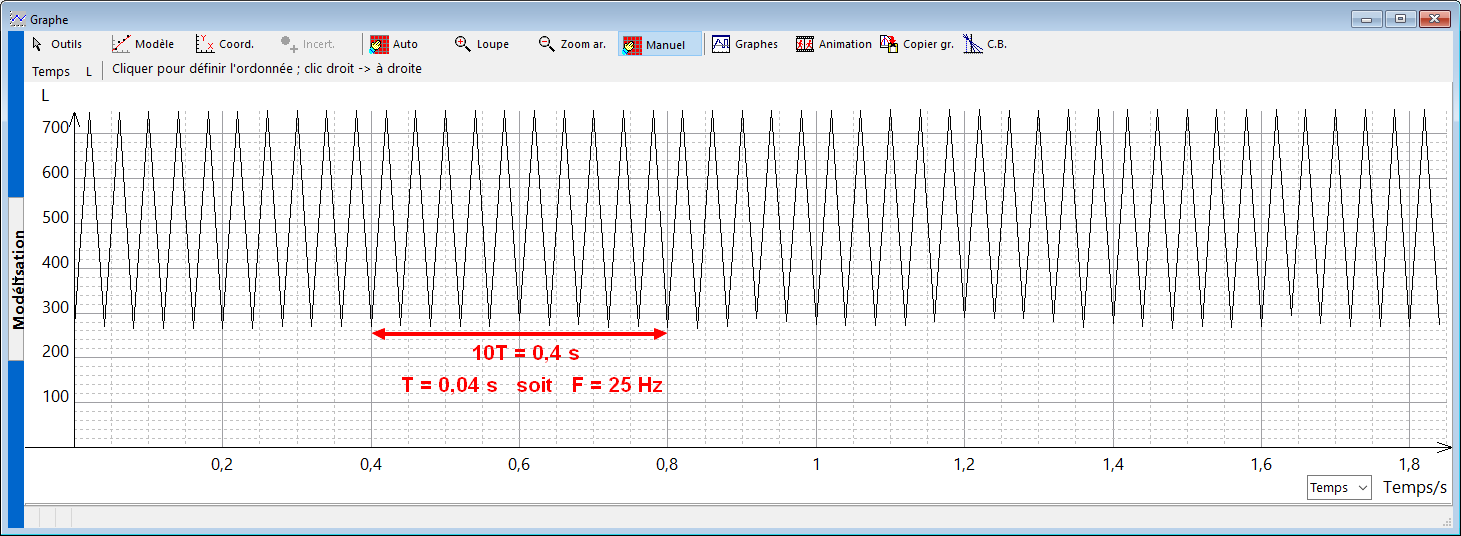
Task: Click the C.B. curve icon
Action: pyautogui.click(x=973, y=44)
